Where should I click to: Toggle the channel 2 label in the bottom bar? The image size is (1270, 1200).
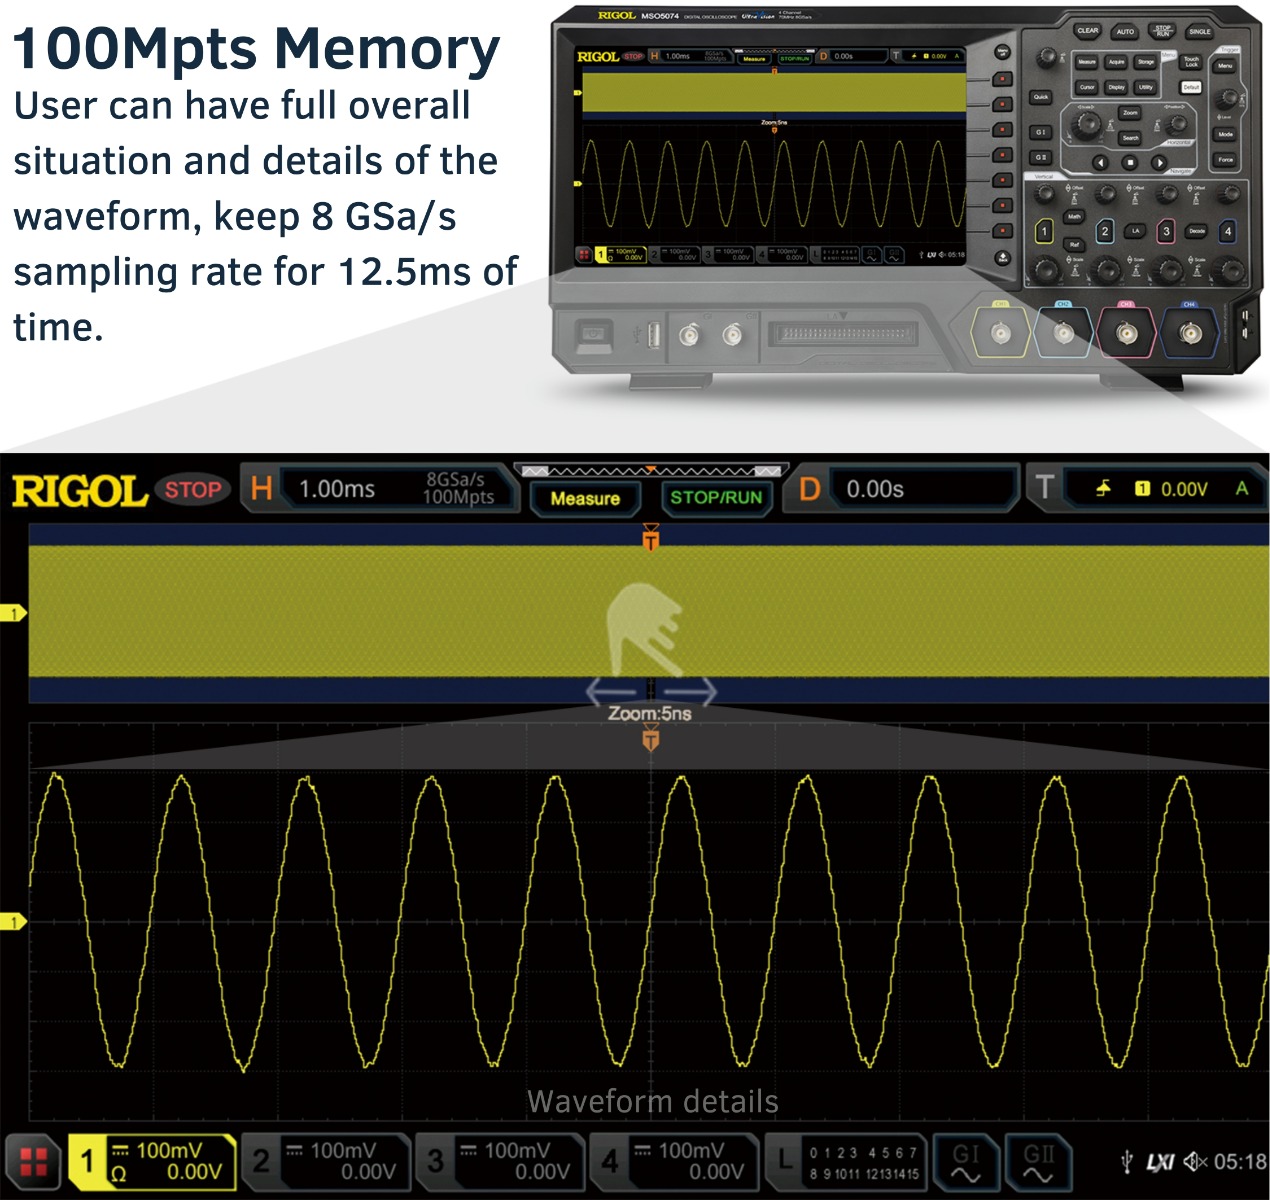tap(326, 1163)
